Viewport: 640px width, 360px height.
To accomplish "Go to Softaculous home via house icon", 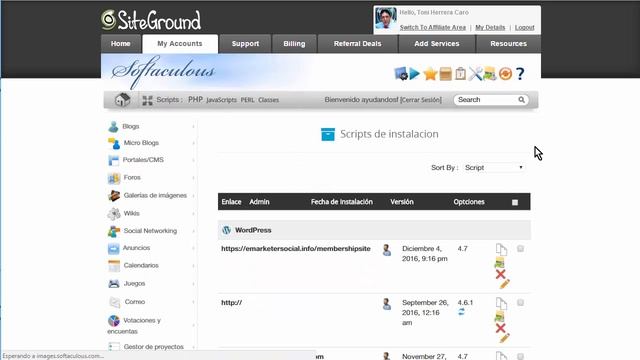I will (x=122, y=100).
